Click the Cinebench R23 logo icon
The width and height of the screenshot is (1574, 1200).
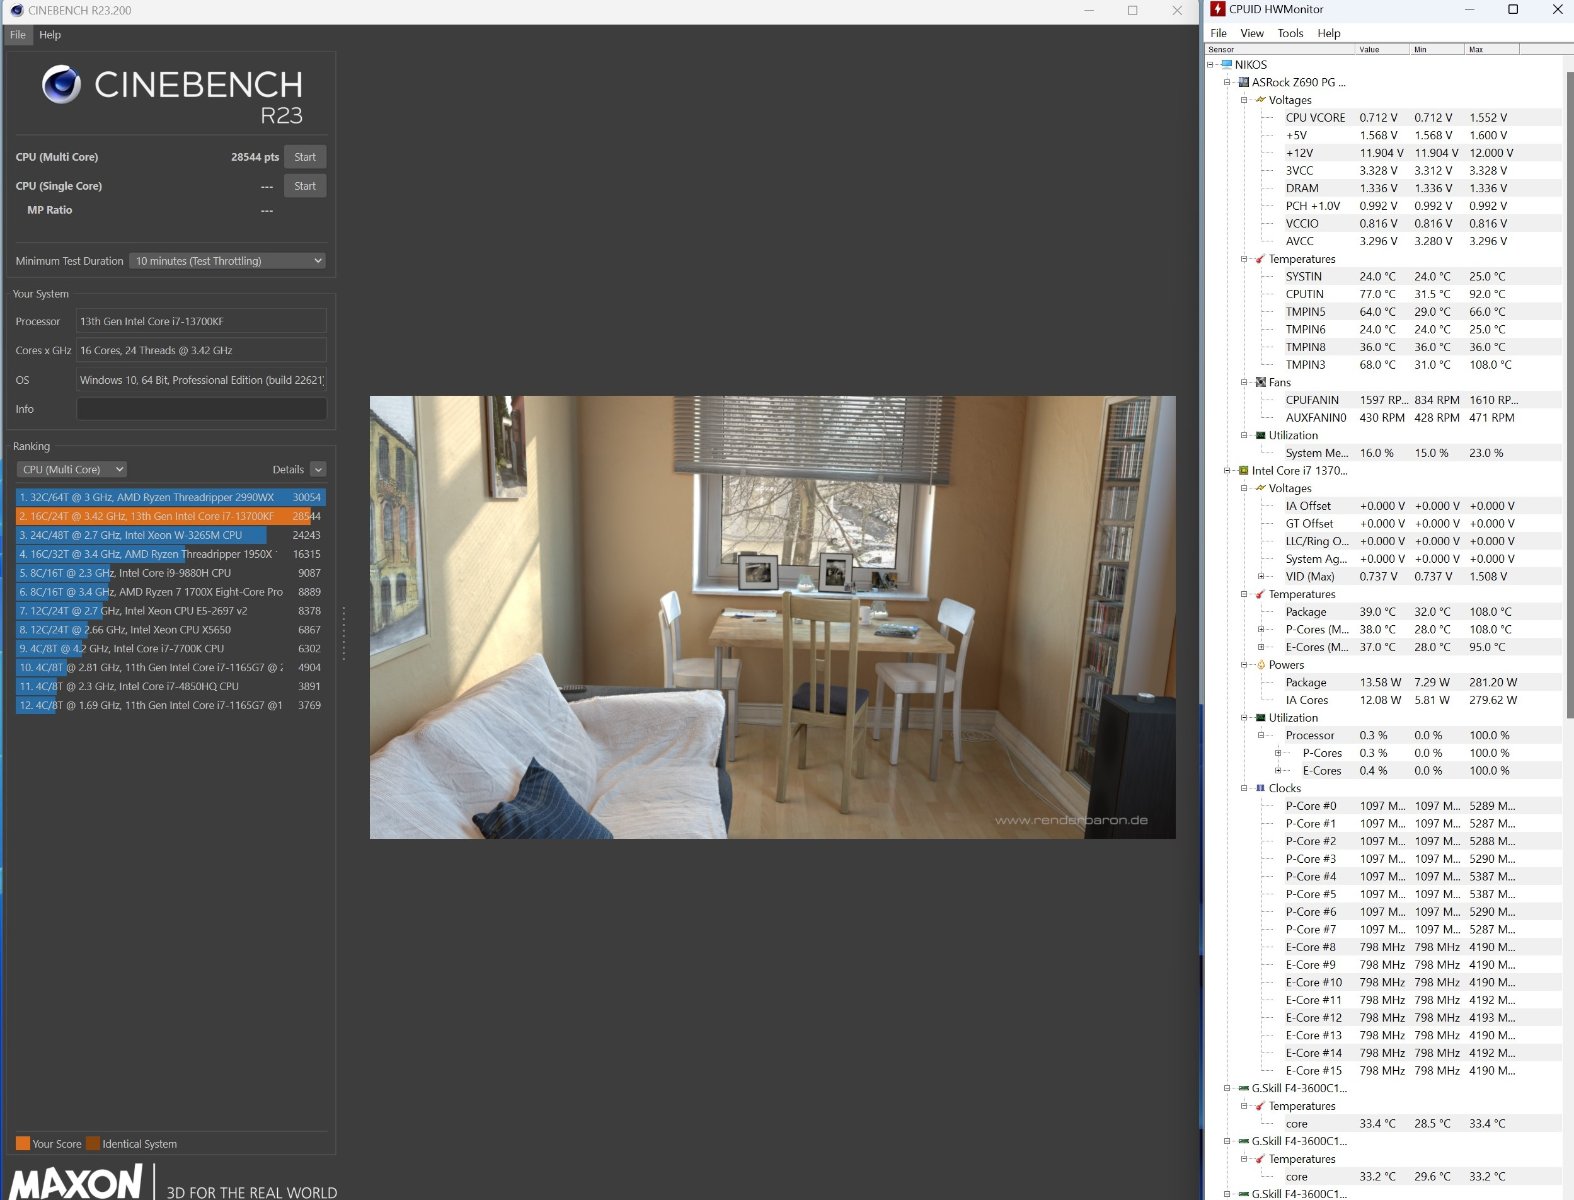pyautogui.click(x=61, y=85)
